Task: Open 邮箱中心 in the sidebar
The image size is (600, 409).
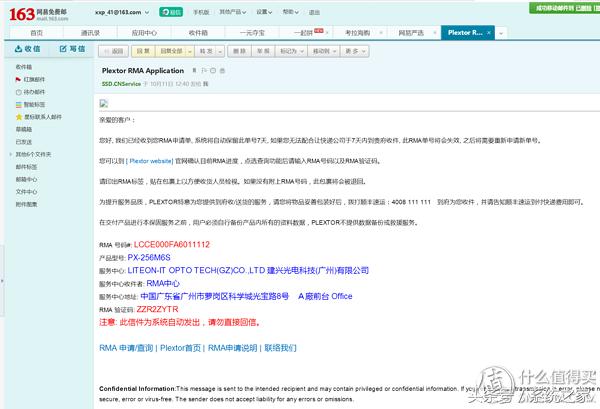Action: coord(26,179)
